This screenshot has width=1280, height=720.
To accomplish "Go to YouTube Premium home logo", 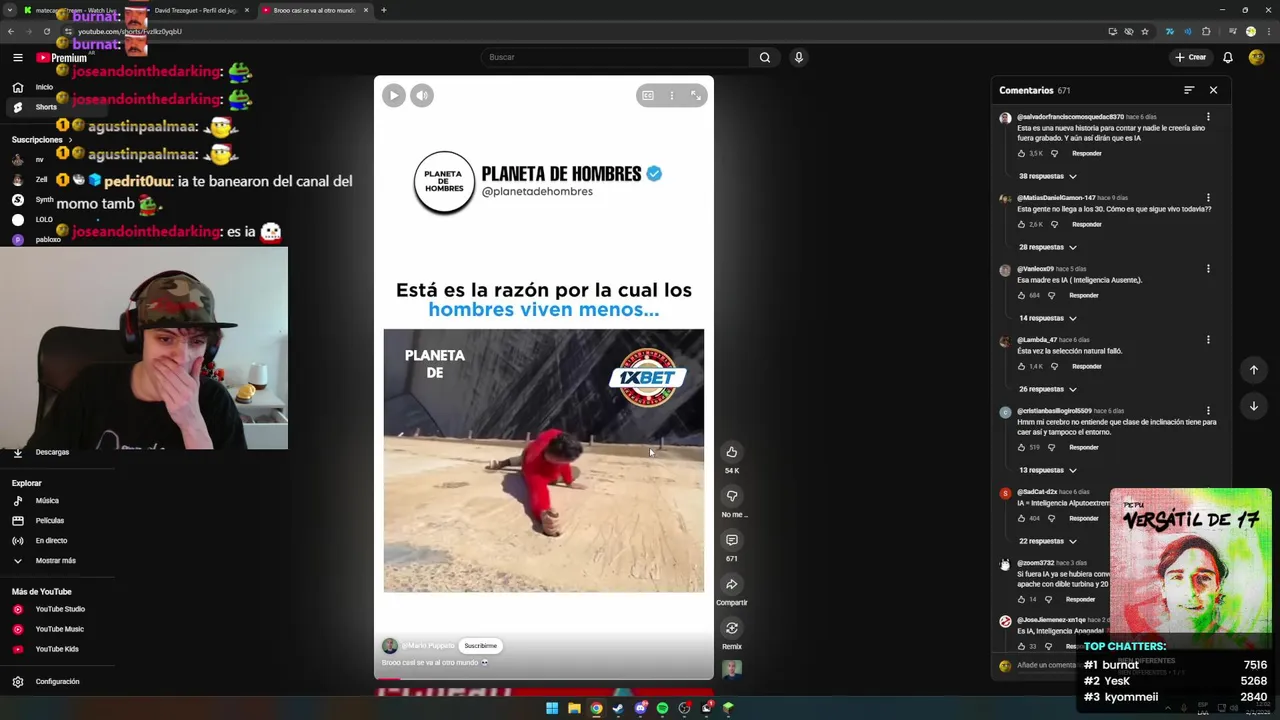I will pyautogui.click(x=62, y=58).
